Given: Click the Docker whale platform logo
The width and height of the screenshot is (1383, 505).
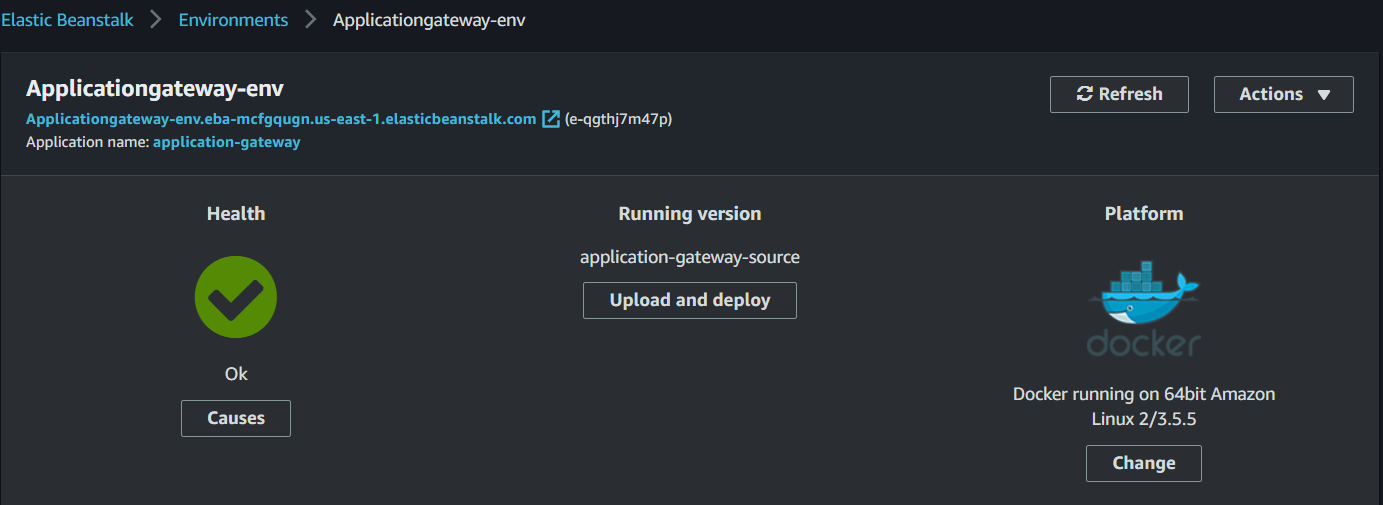Looking at the screenshot, I should pyautogui.click(x=1144, y=308).
